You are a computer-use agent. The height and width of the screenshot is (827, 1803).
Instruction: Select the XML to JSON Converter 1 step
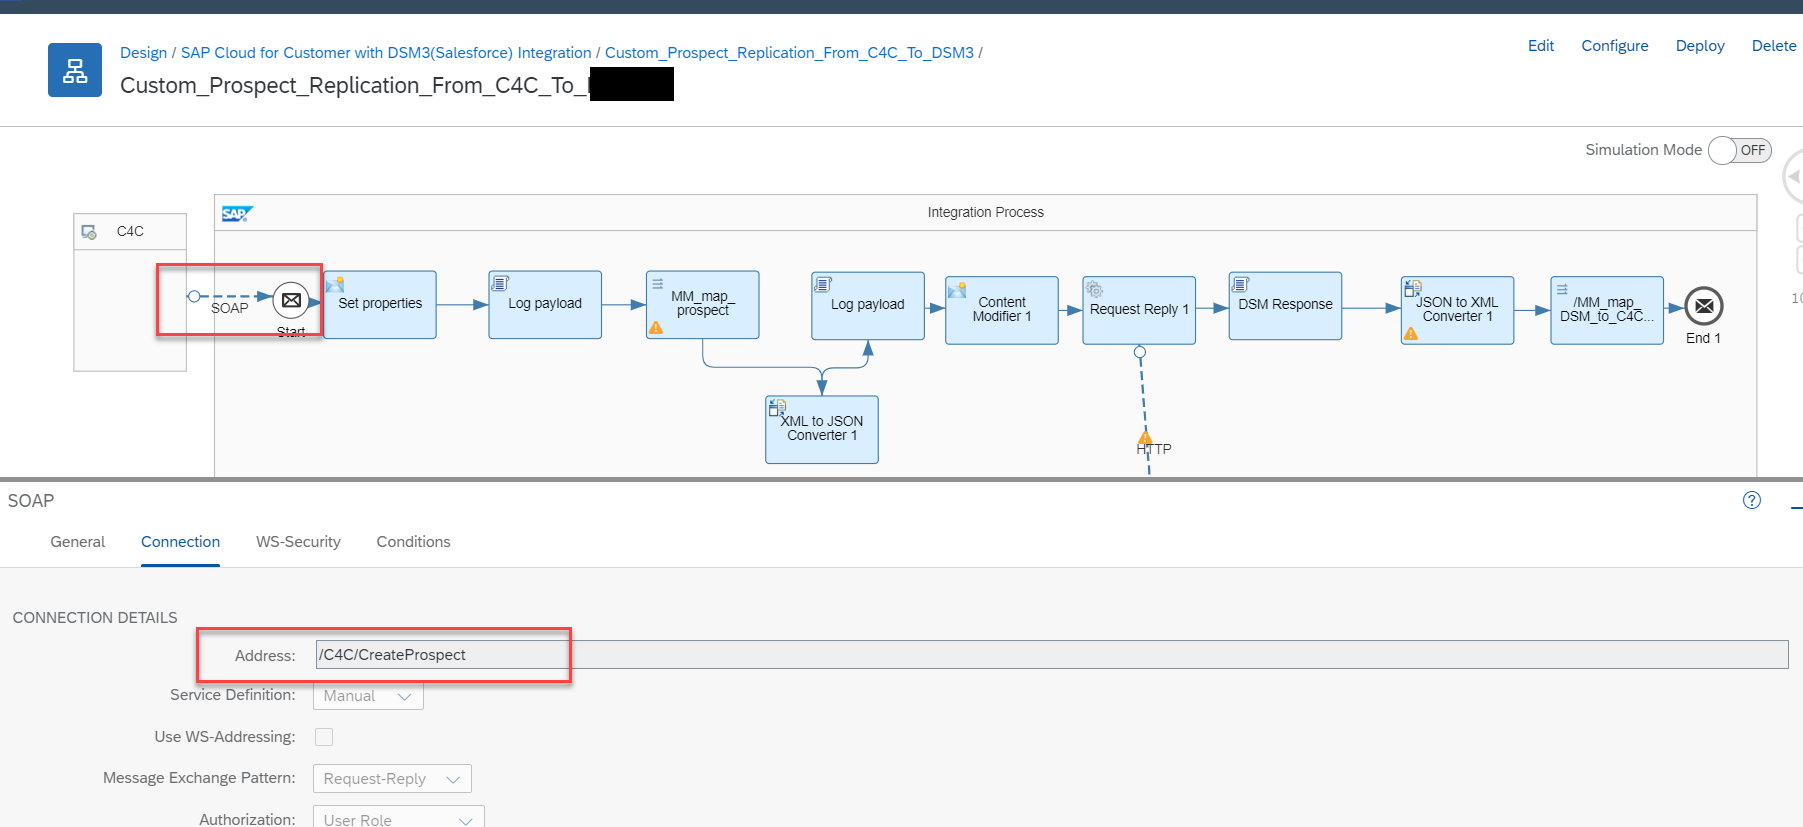click(821, 429)
